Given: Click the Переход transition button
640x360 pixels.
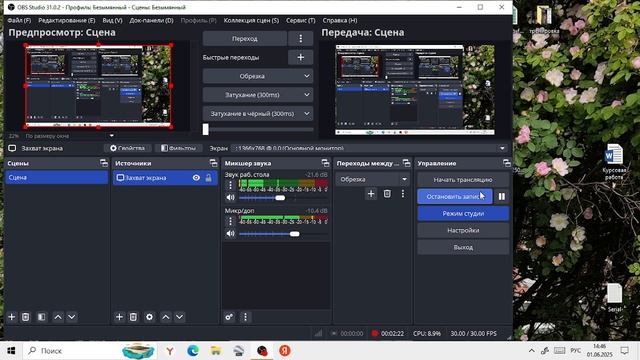Looking at the screenshot, I should [245, 39].
